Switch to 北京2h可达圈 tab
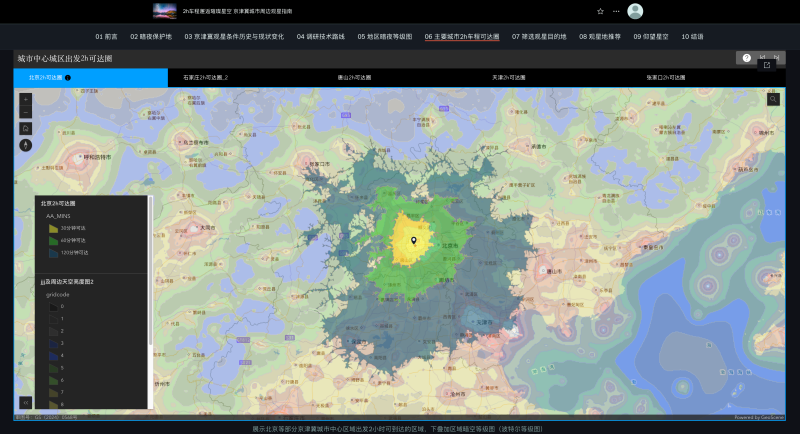 [x=91, y=78]
